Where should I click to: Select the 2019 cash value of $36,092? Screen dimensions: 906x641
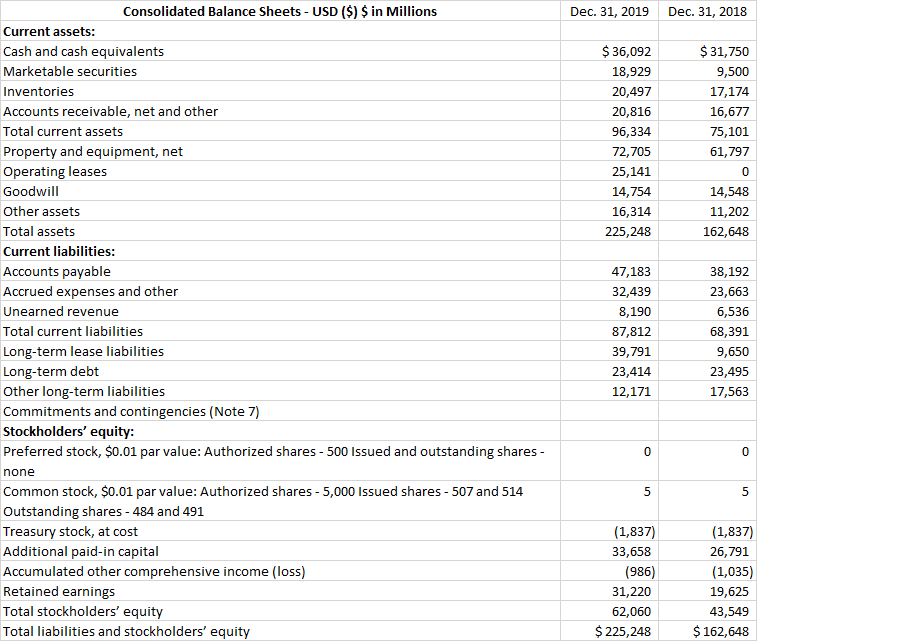coord(625,51)
